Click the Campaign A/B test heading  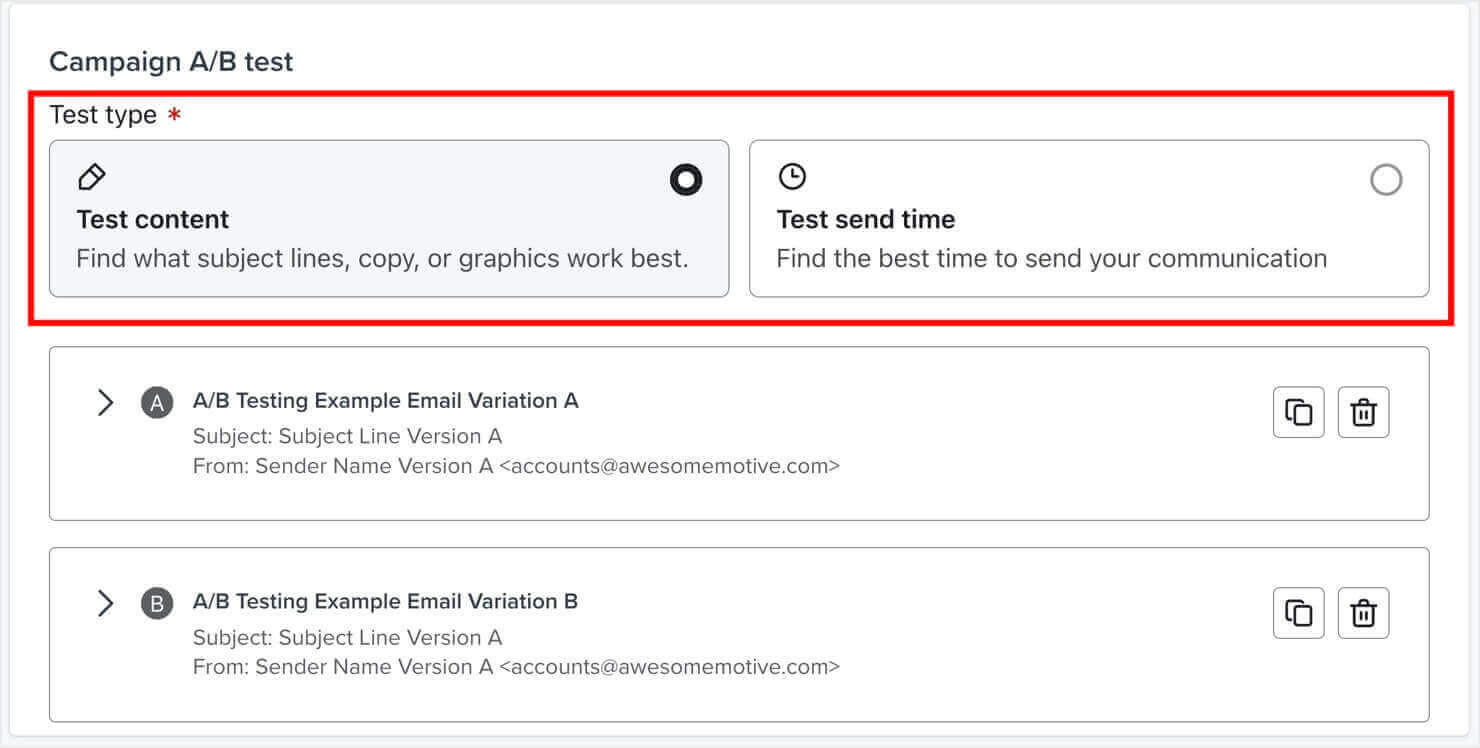tap(171, 61)
